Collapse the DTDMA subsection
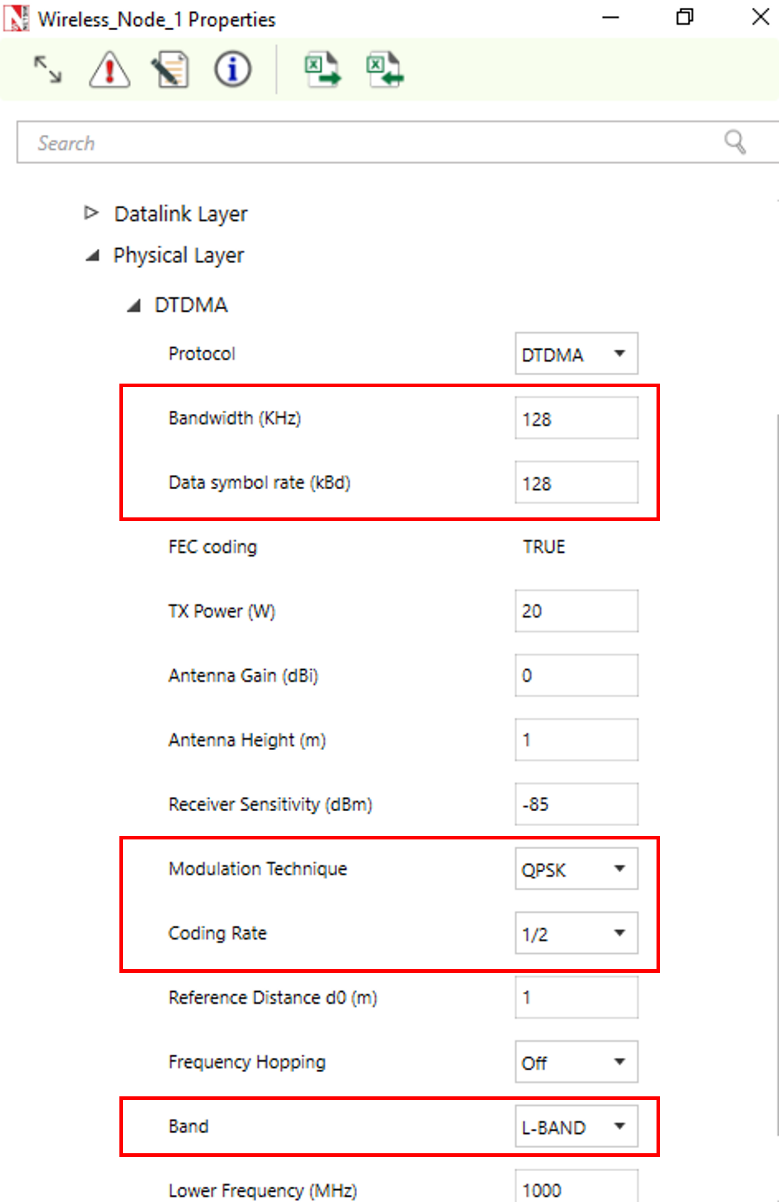Image resolution: width=779 pixels, height=1202 pixels. [133, 306]
